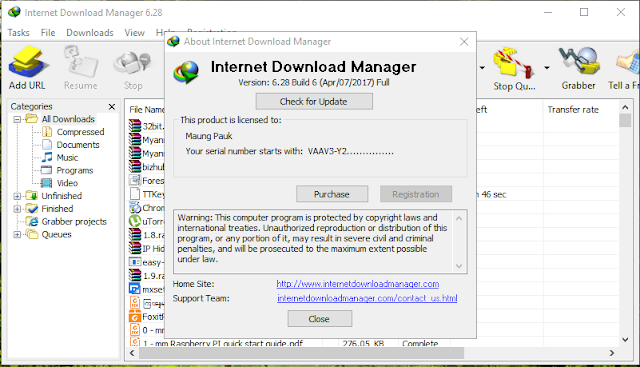Click the Close button in About dialog
640x367 pixels.
point(320,319)
